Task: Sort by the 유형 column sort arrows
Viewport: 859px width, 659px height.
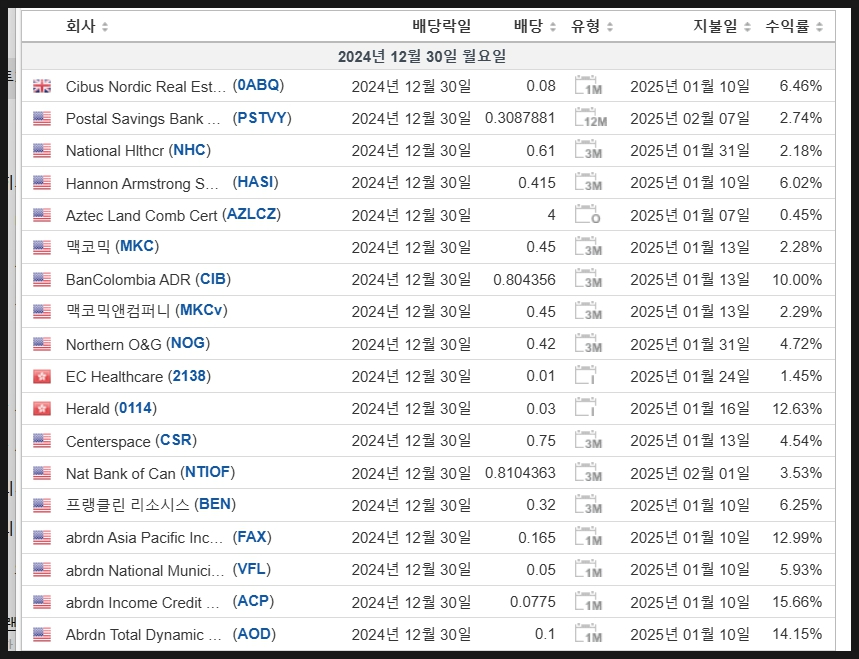Action: (610, 27)
